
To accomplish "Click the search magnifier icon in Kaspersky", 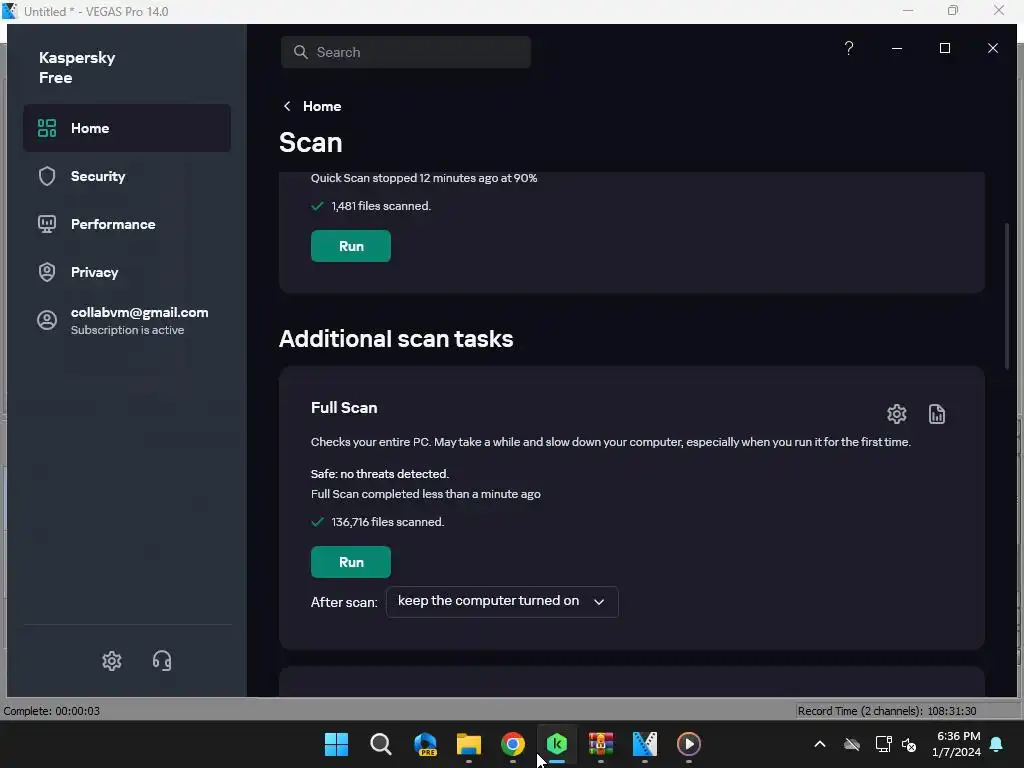I will [x=300, y=52].
